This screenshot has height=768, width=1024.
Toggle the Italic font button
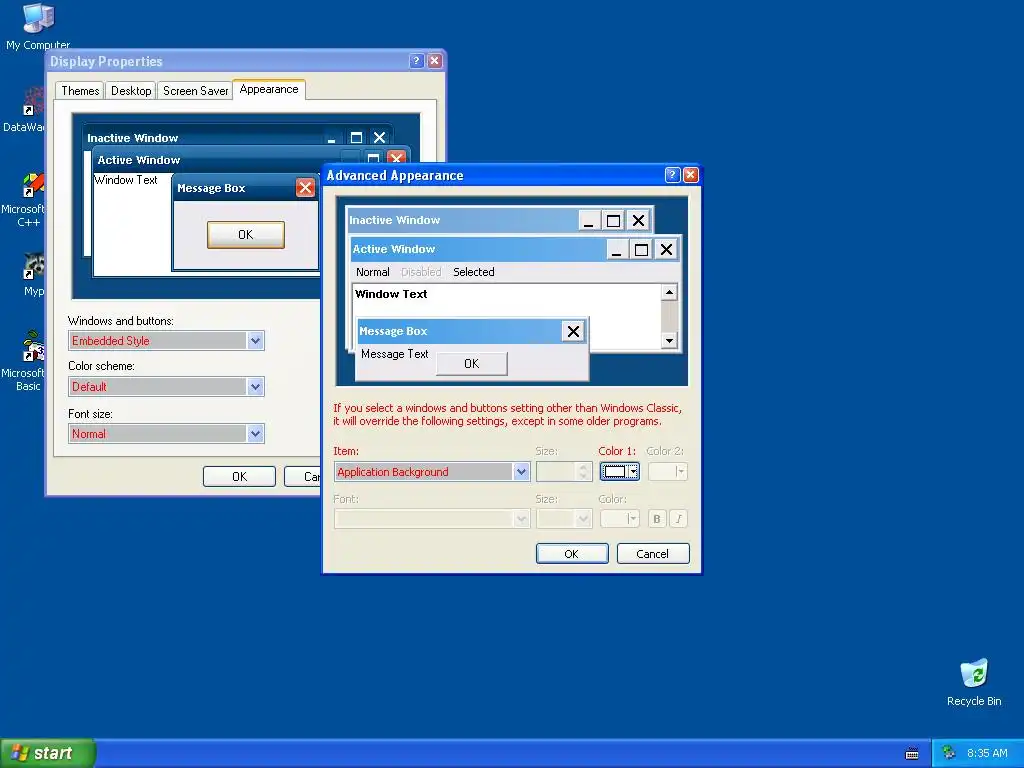[679, 519]
